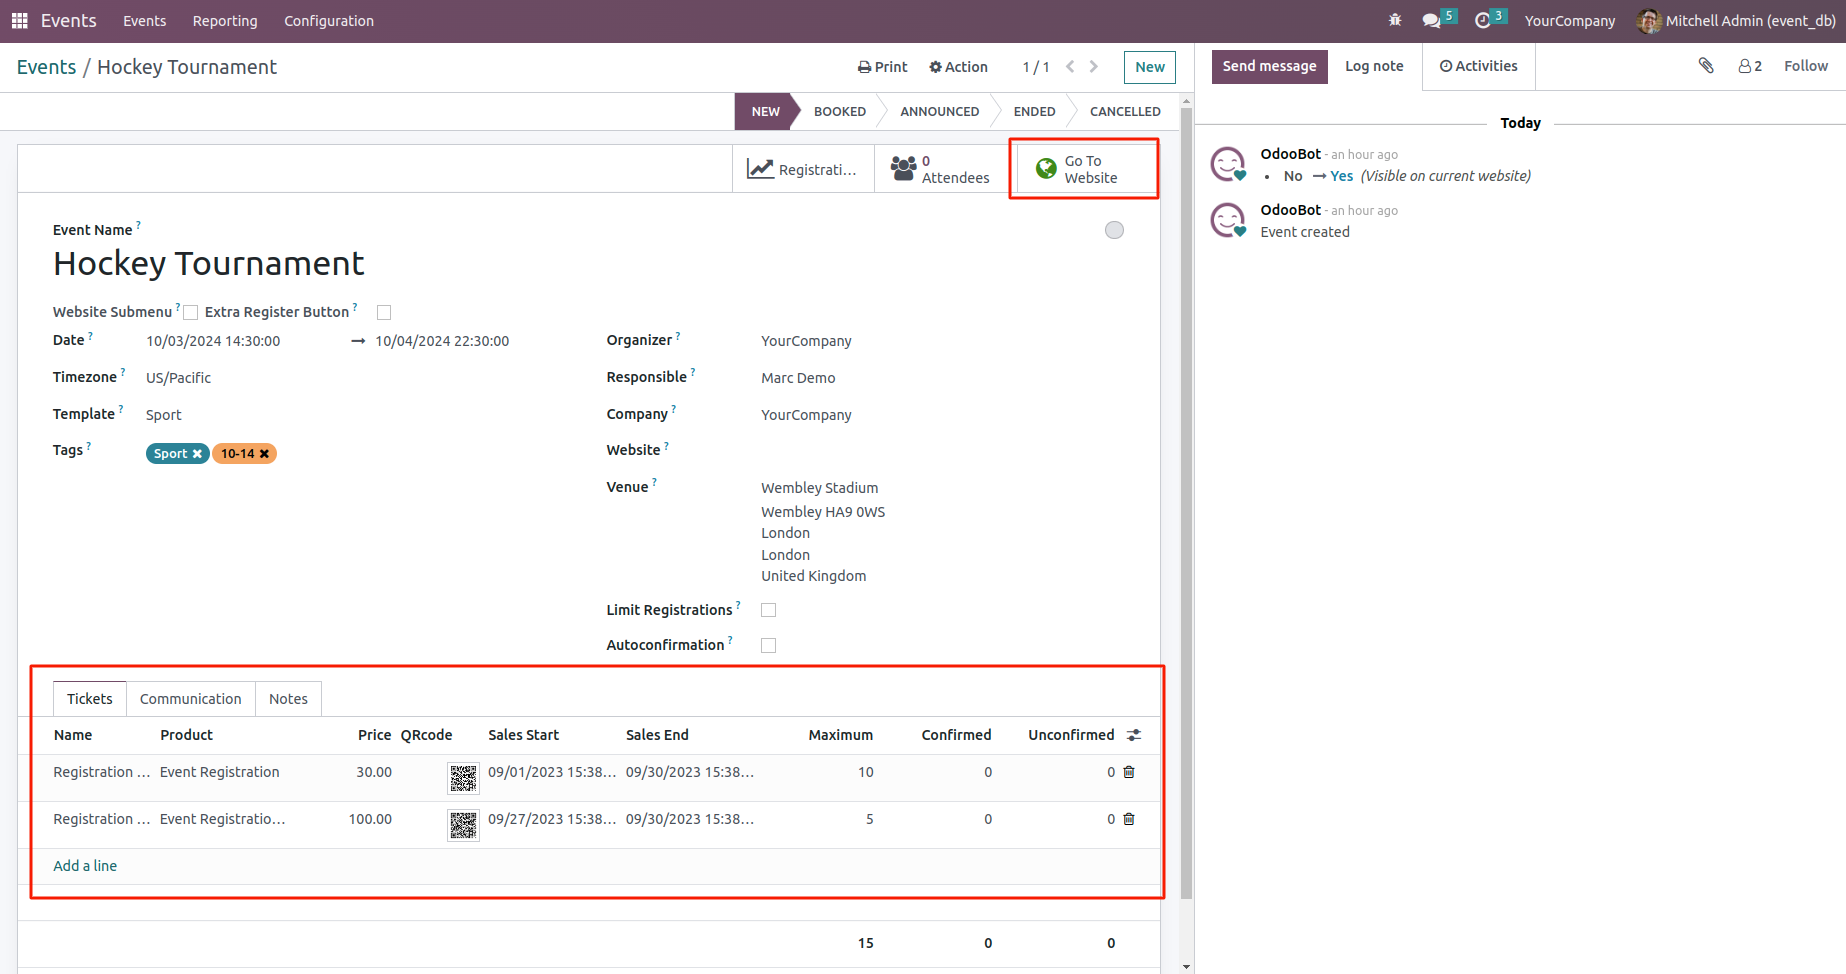
Task: Remove the 10-14 tag
Action: point(264,454)
